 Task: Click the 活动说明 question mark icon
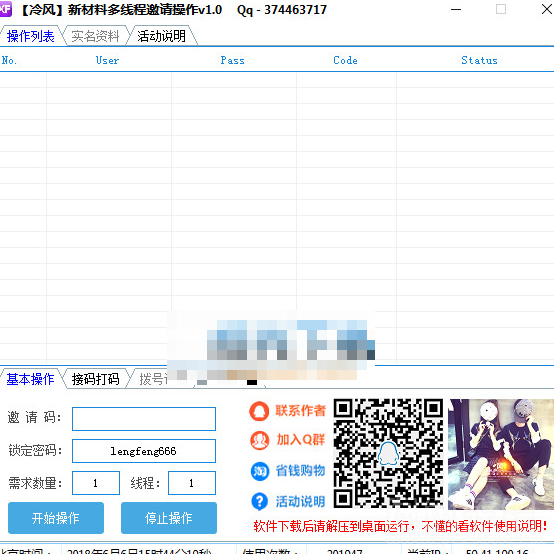point(260,501)
